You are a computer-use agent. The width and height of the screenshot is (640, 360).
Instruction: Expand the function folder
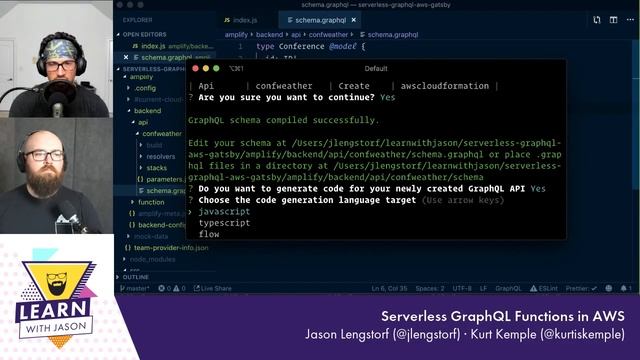(151, 202)
